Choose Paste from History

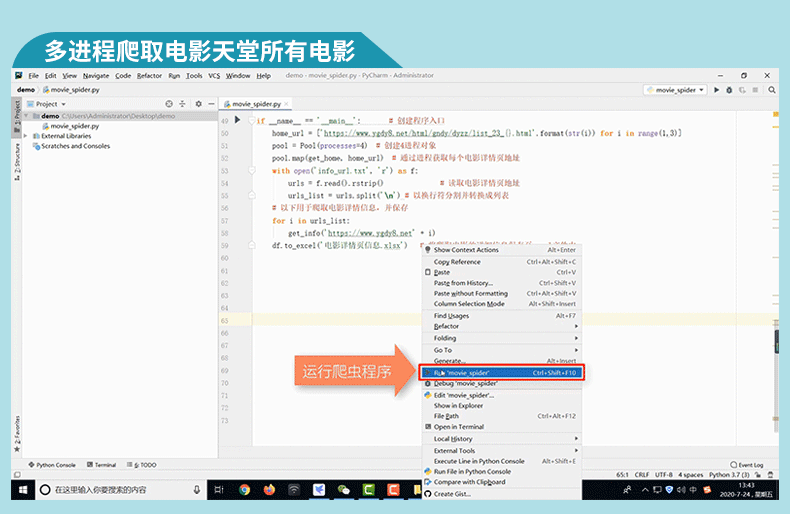tap(502, 283)
